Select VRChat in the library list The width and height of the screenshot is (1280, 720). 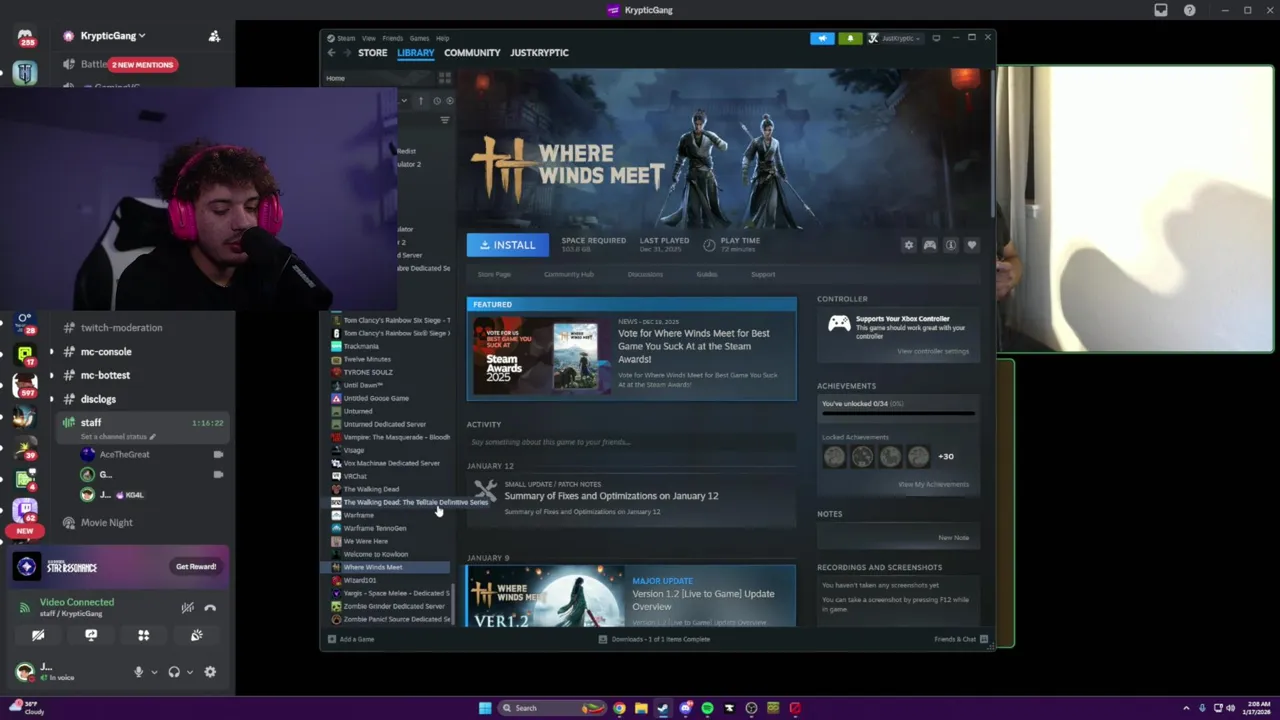tap(356, 476)
